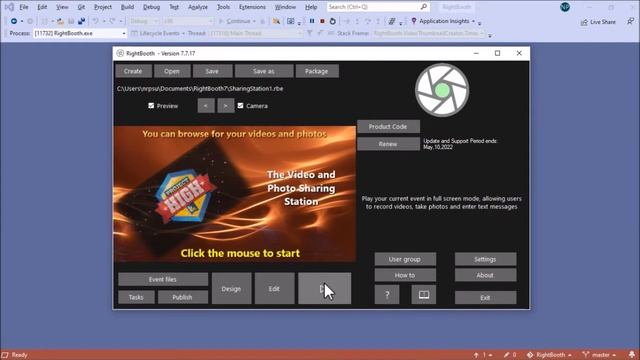
Task: Open the master branch dropdown
Action: [600, 355]
